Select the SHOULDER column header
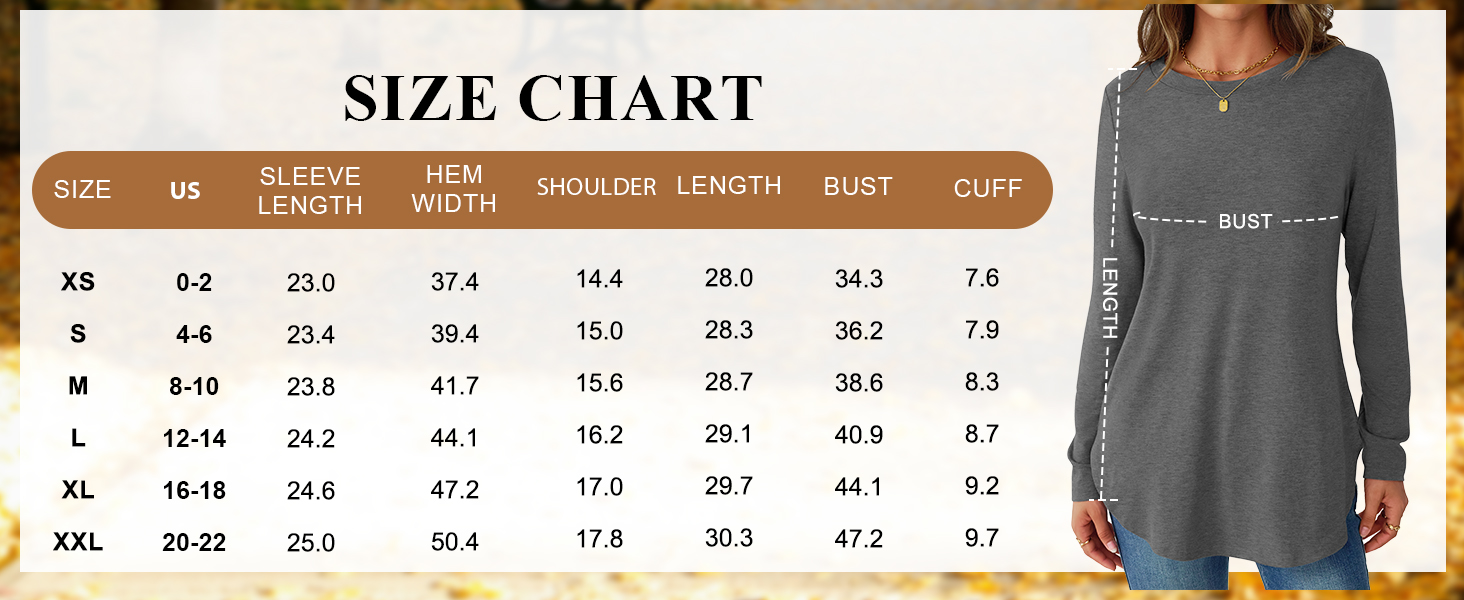Image resolution: width=1464 pixels, height=600 pixels. (x=596, y=187)
